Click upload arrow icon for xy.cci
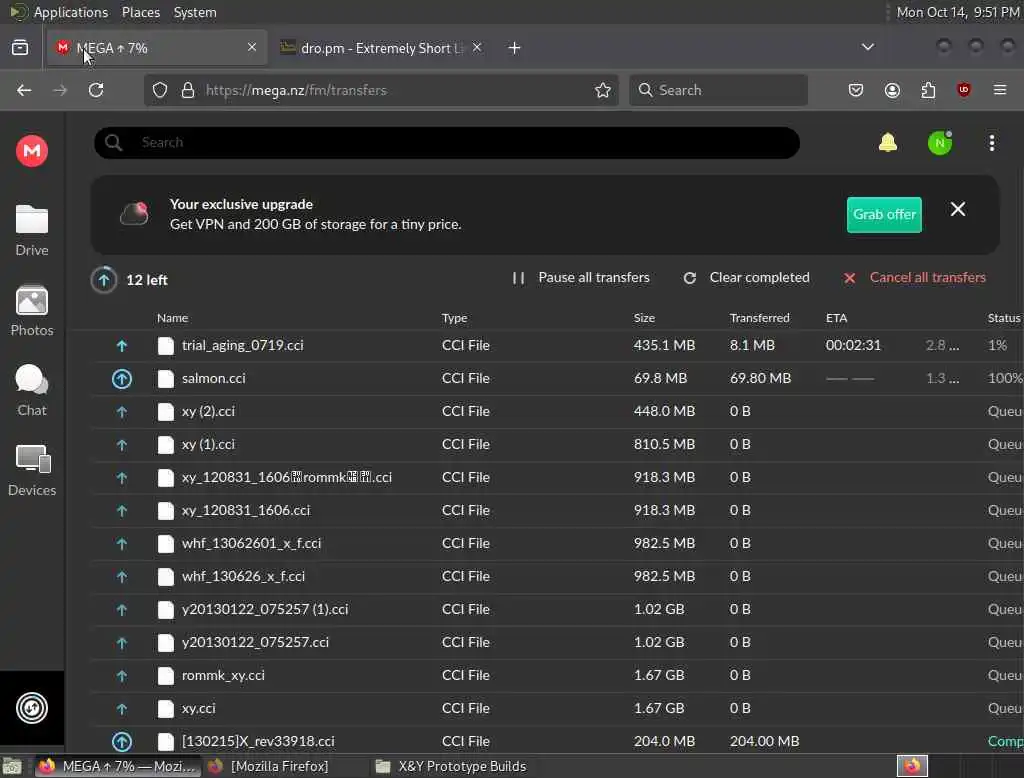The image size is (1024, 778). [121, 709]
